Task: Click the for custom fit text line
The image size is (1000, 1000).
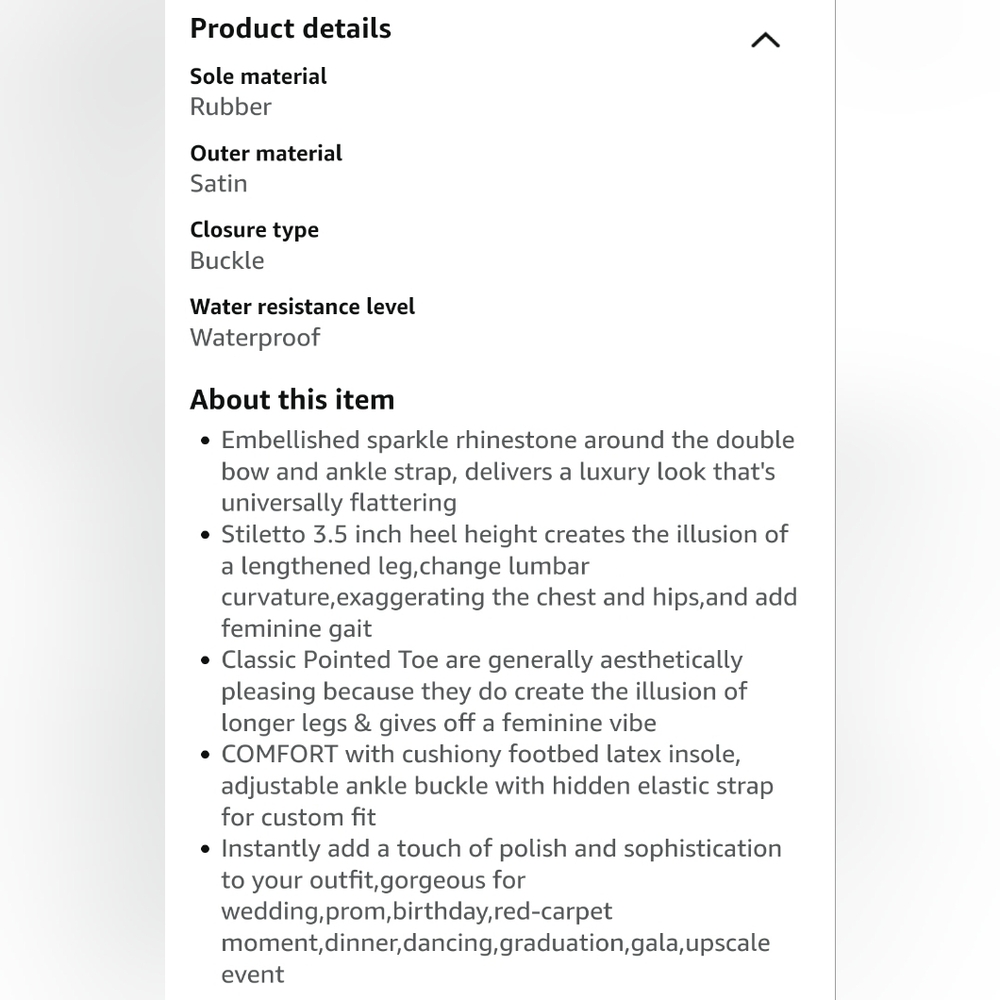Action: [x=298, y=818]
